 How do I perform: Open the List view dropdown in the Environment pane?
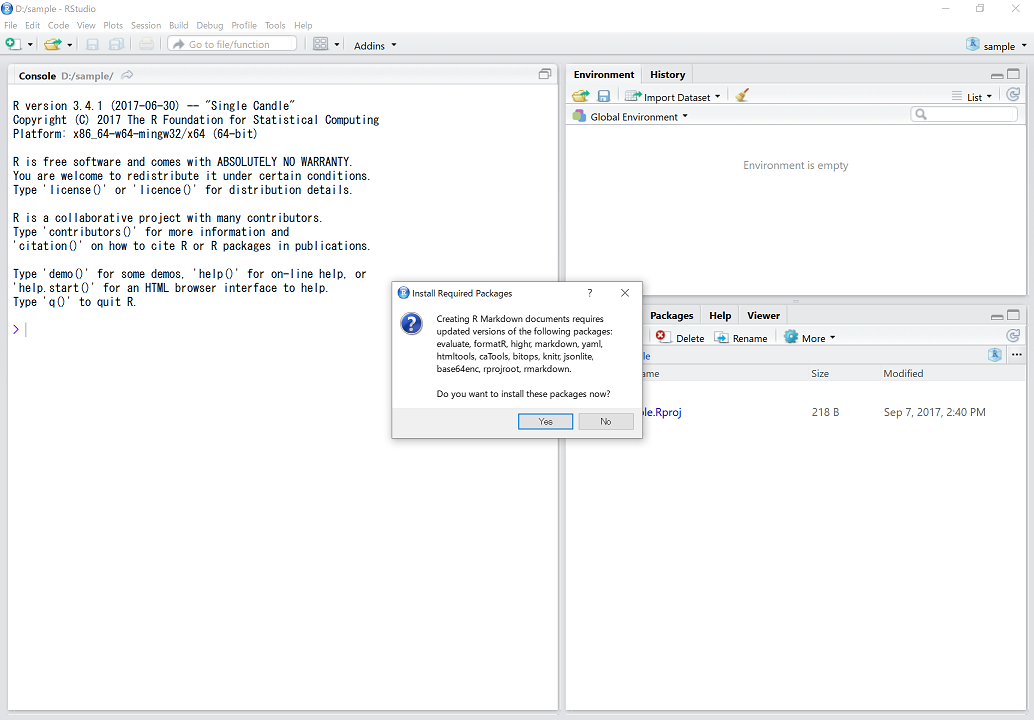973,97
